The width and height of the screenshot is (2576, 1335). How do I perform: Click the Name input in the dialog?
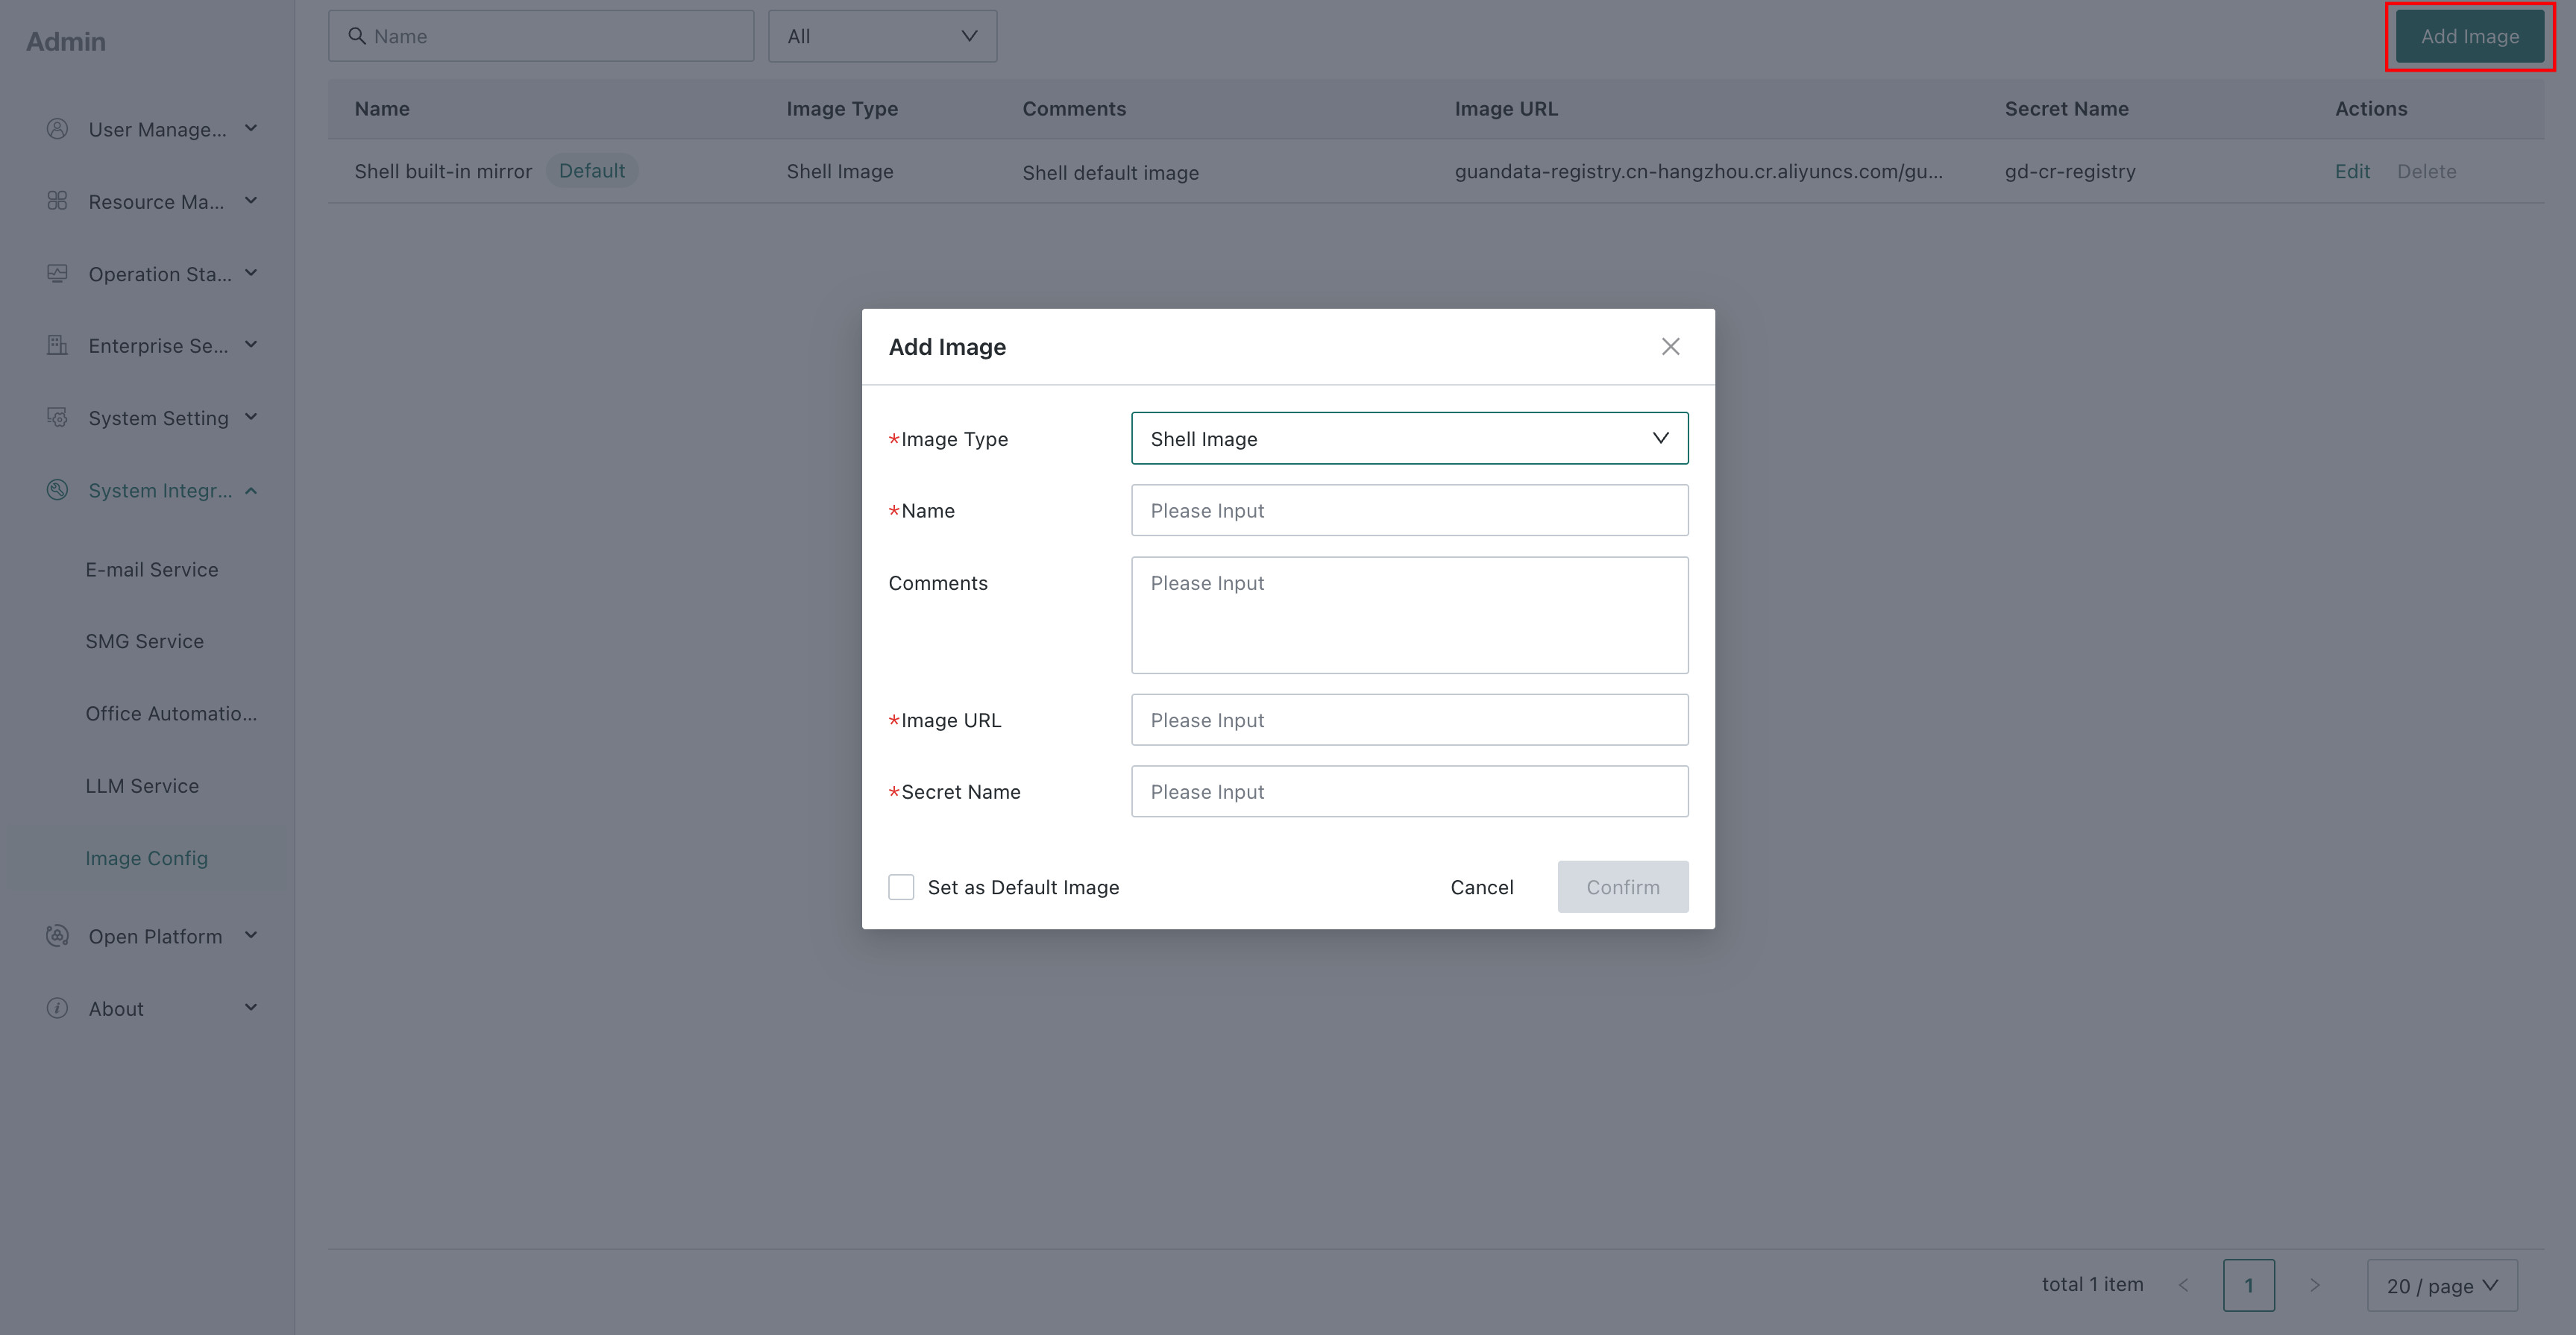click(x=1409, y=510)
